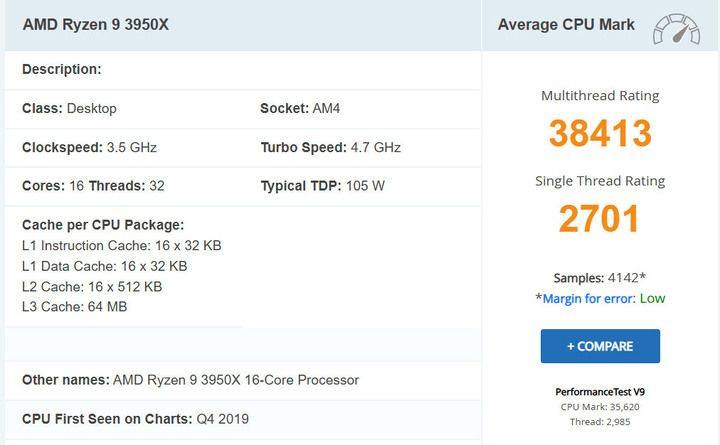Click the speedometer gauge icon
720x445 pixels.
point(676,29)
